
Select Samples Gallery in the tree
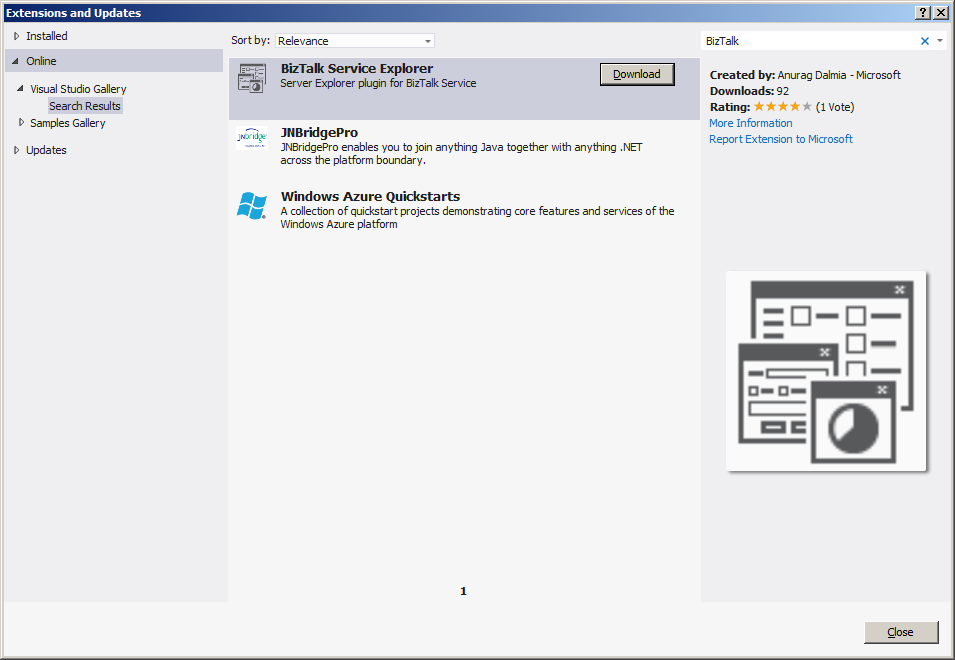point(68,123)
